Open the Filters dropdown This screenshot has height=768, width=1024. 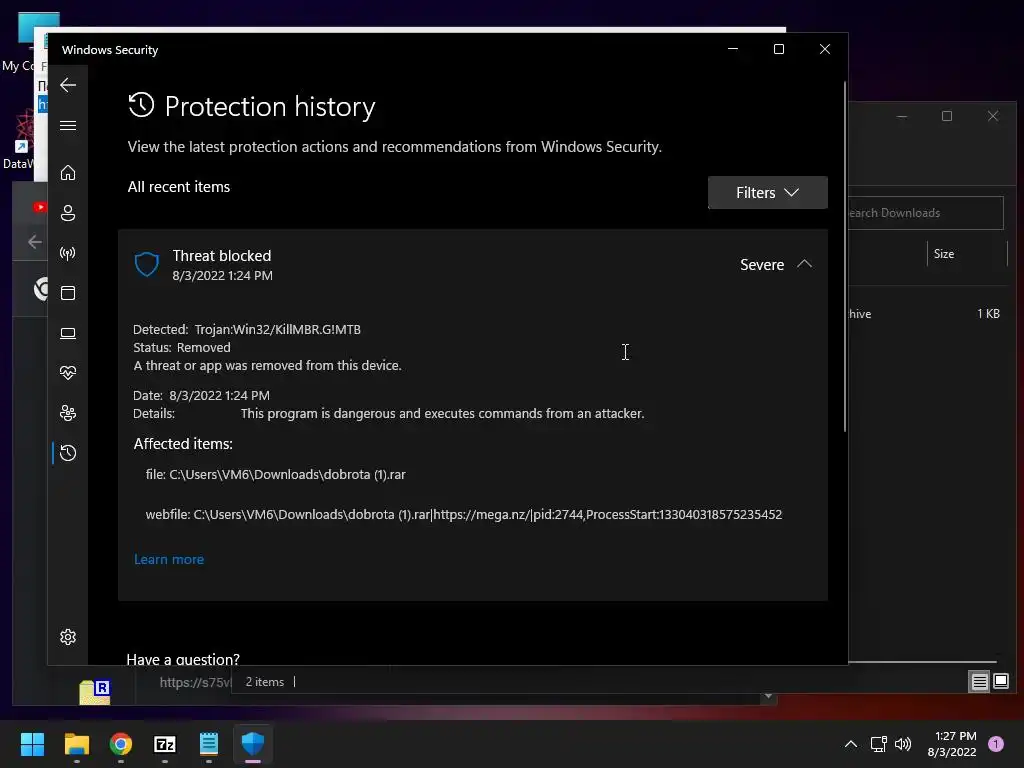[767, 193]
